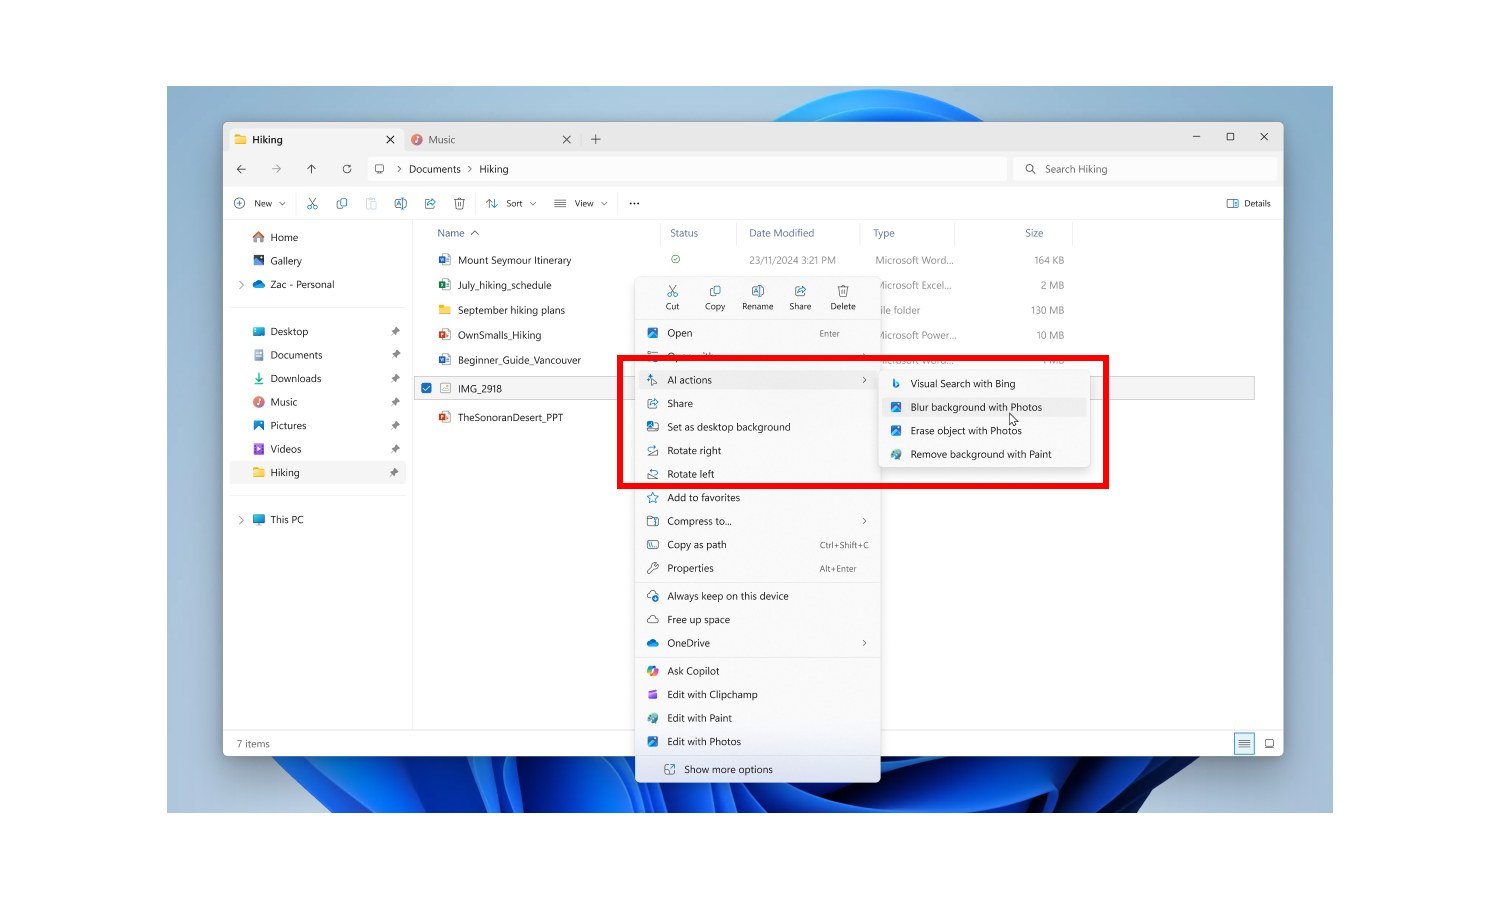Click the Refresh icon in the address bar
Viewport: 1500px width, 900px height.
(x=347, y=169)
